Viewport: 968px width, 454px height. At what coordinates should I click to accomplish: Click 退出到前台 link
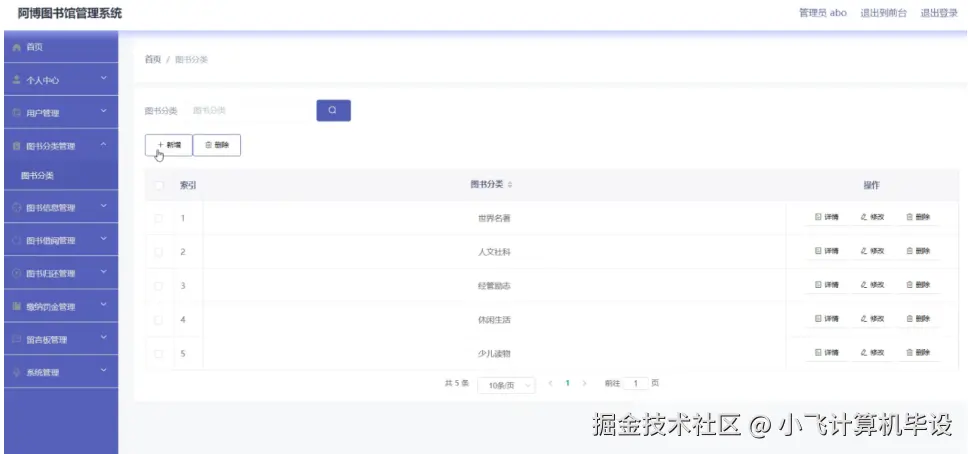883,13
